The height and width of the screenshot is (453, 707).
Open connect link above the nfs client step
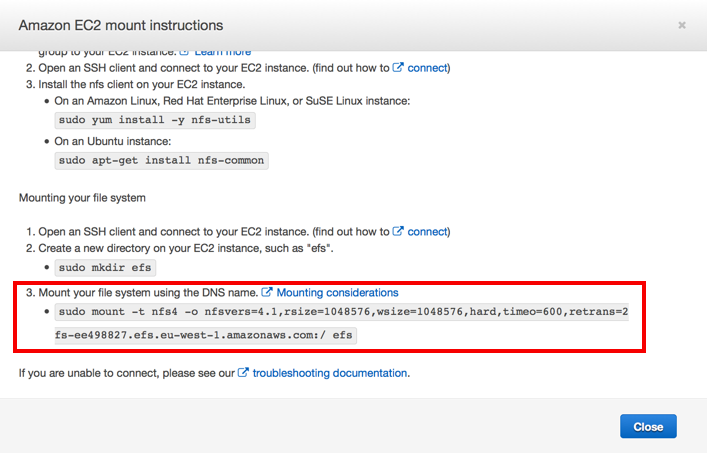pos(428,68)
